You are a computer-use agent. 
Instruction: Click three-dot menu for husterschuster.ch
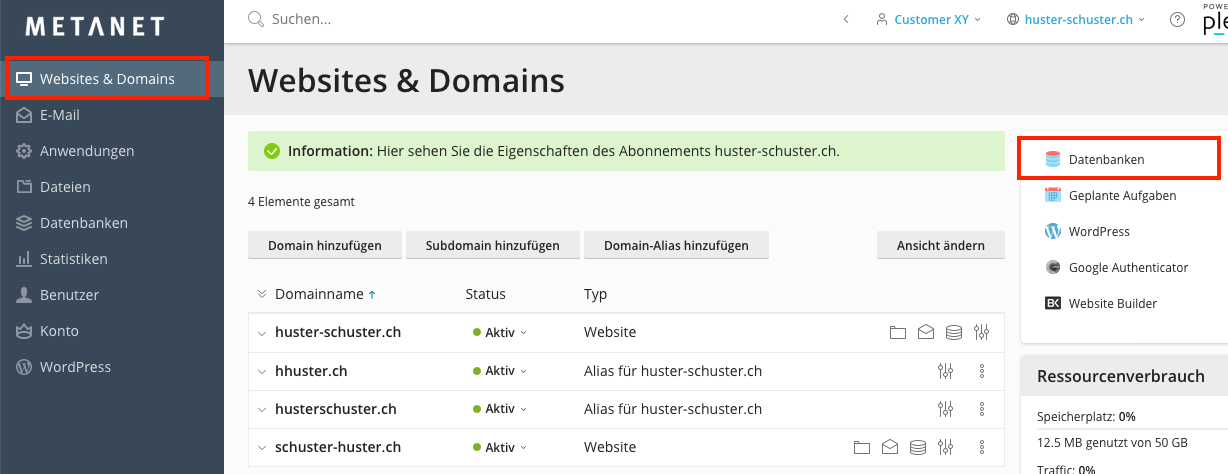click(x=982, y=409)
